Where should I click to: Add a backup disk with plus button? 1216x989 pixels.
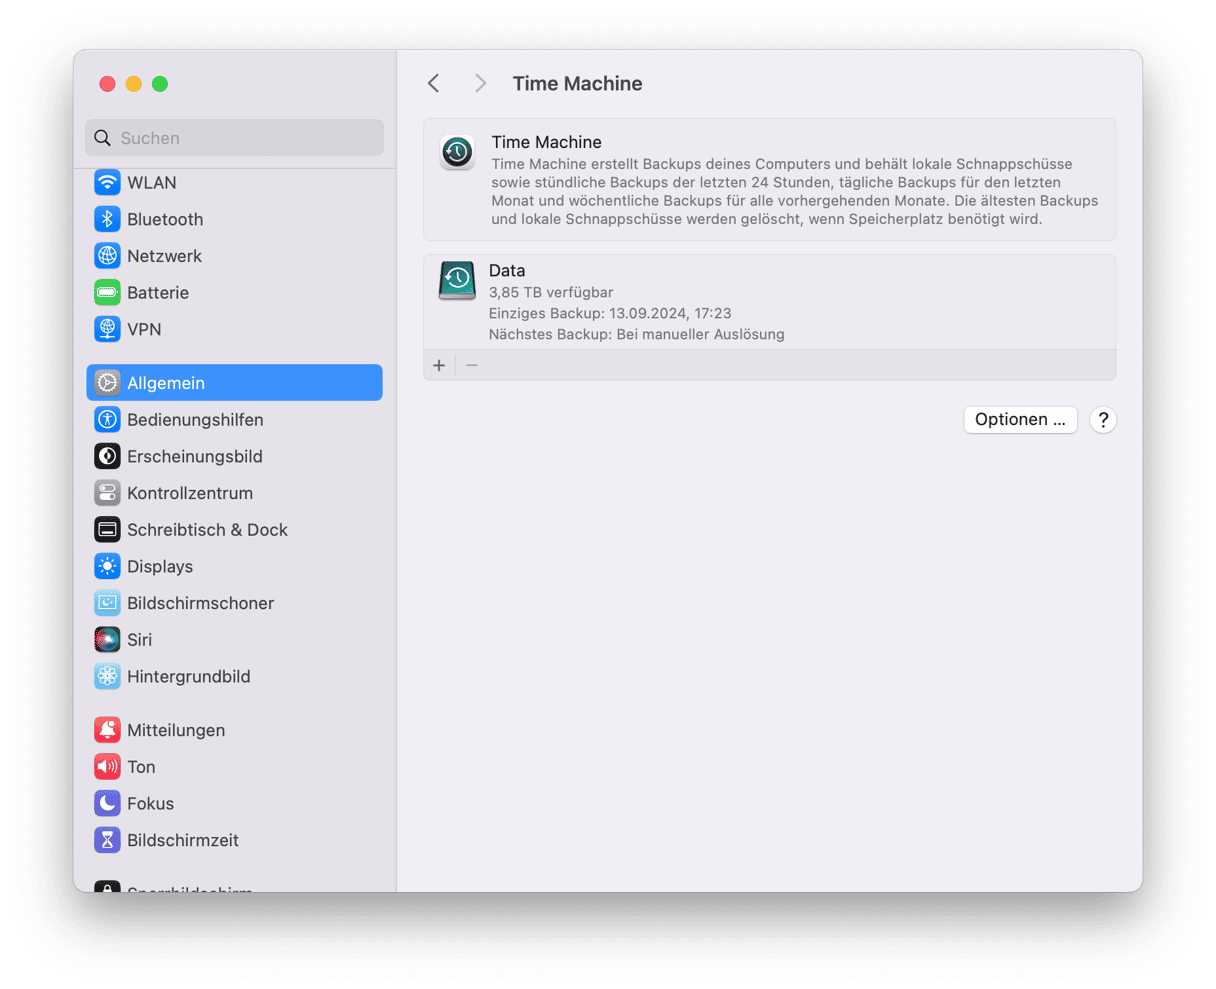pyautogui.click(x=439, y=365)
